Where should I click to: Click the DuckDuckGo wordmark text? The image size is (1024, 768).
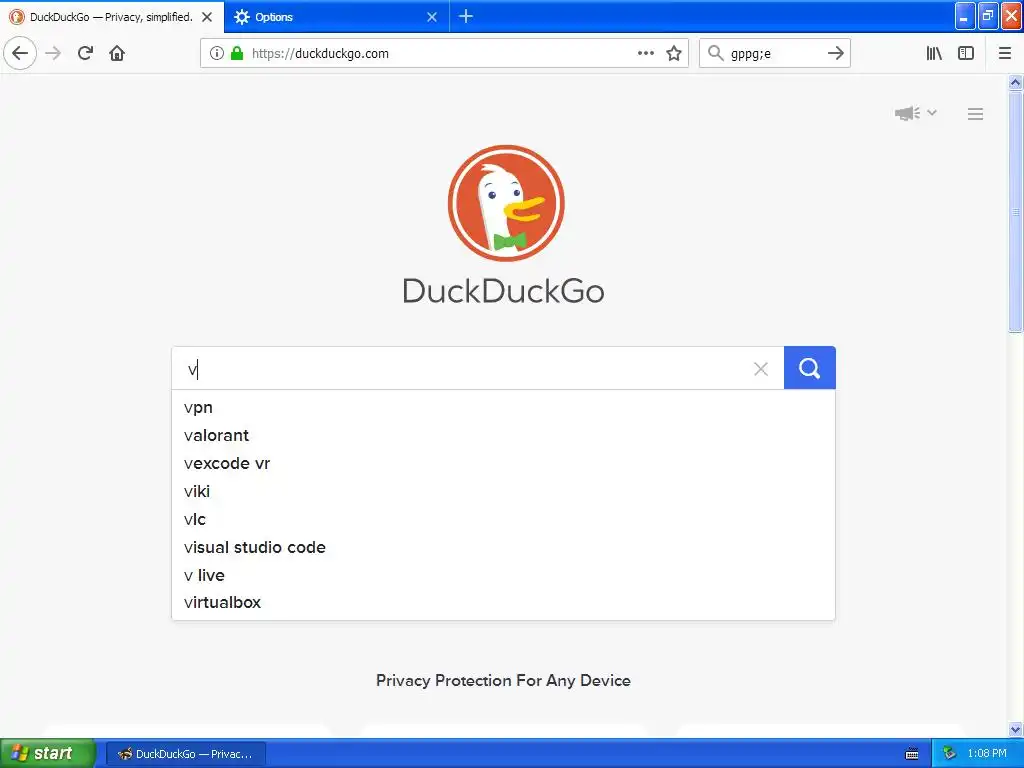click(504, 291)
